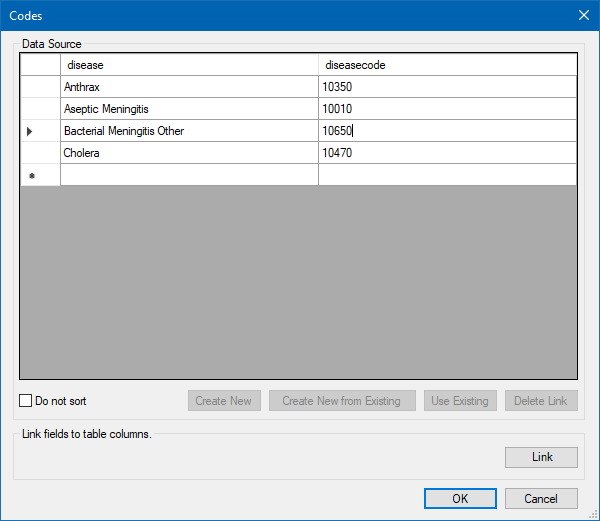Sort by the disease column header
The height and width of the screenshot is (521, 600).
click(x=189, y=65)
